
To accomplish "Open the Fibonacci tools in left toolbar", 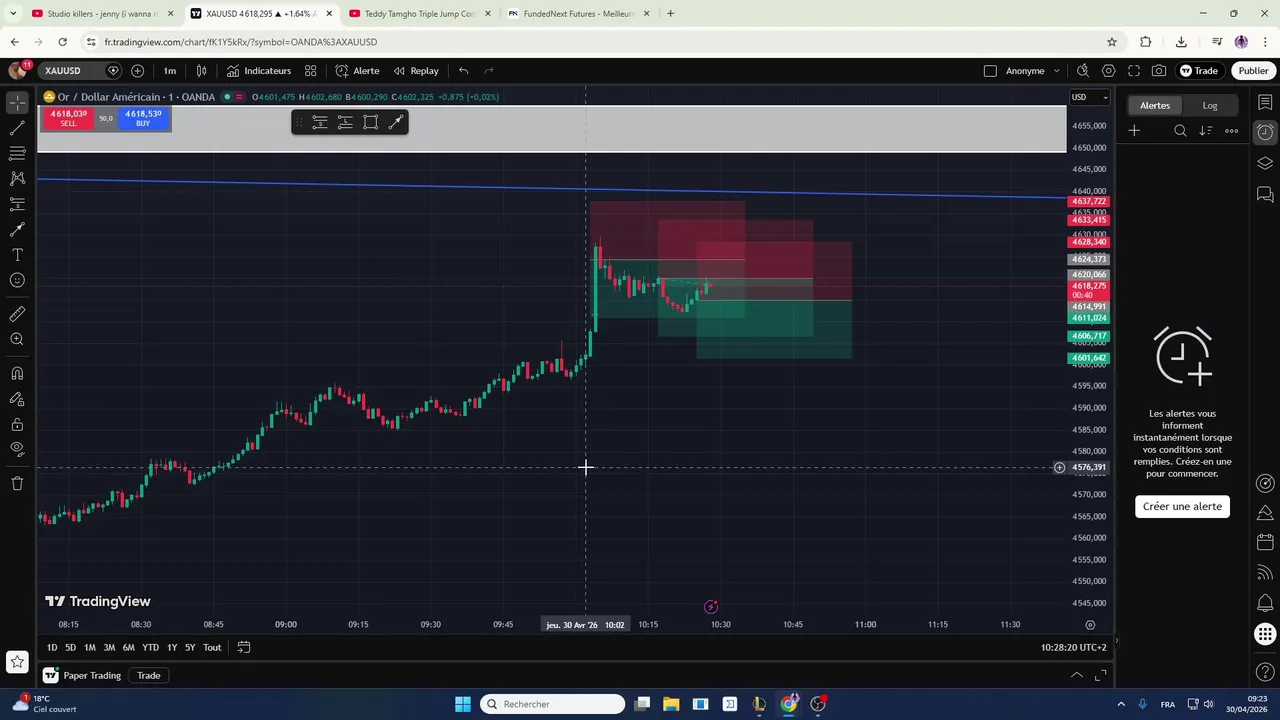I will [x=17, y=153].
